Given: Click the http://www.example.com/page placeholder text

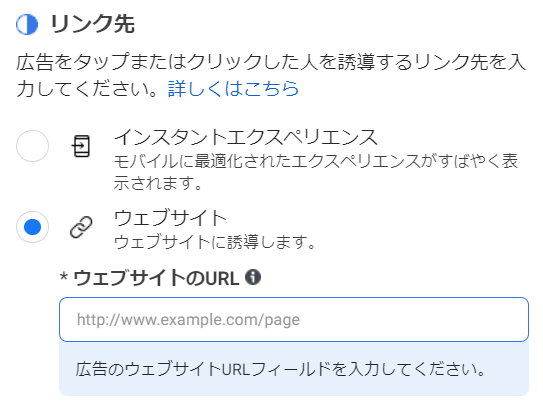Looking at the screenshot, I should tap(188, 320).
